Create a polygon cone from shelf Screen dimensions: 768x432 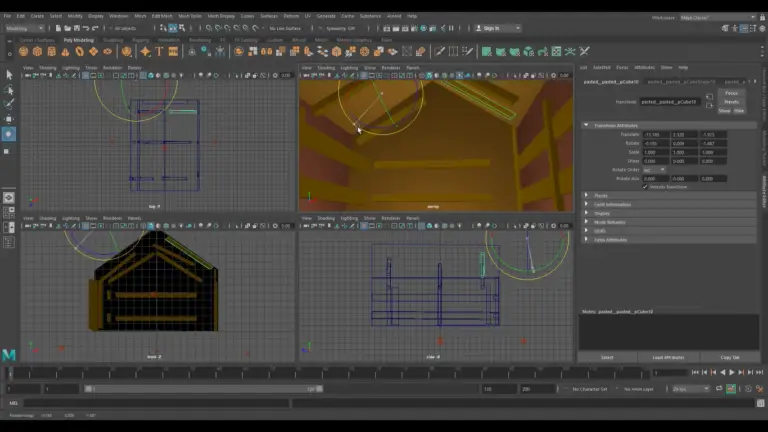point(65,51)
